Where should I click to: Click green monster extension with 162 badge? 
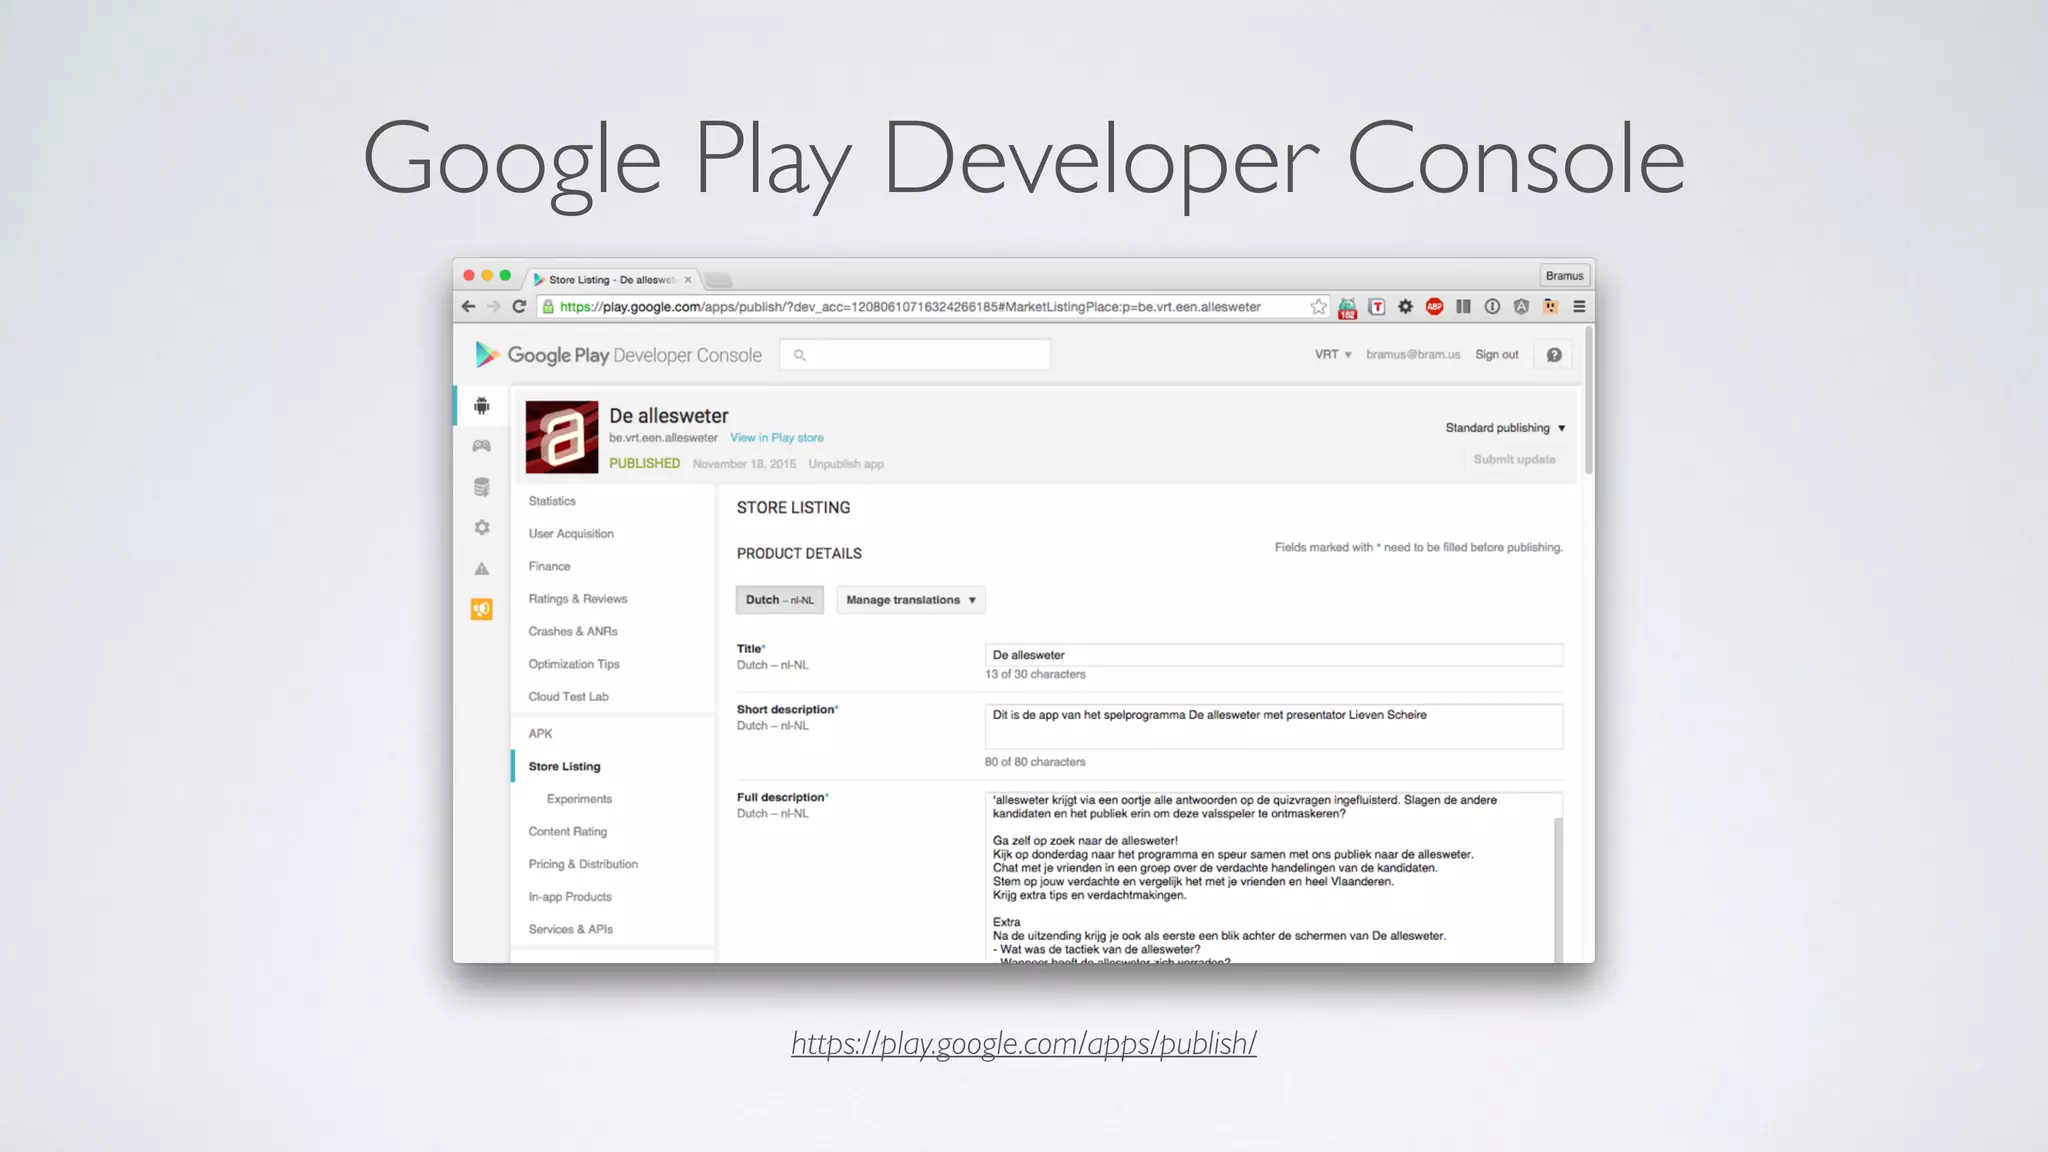pyautogui.click(x=1347, y=308)
